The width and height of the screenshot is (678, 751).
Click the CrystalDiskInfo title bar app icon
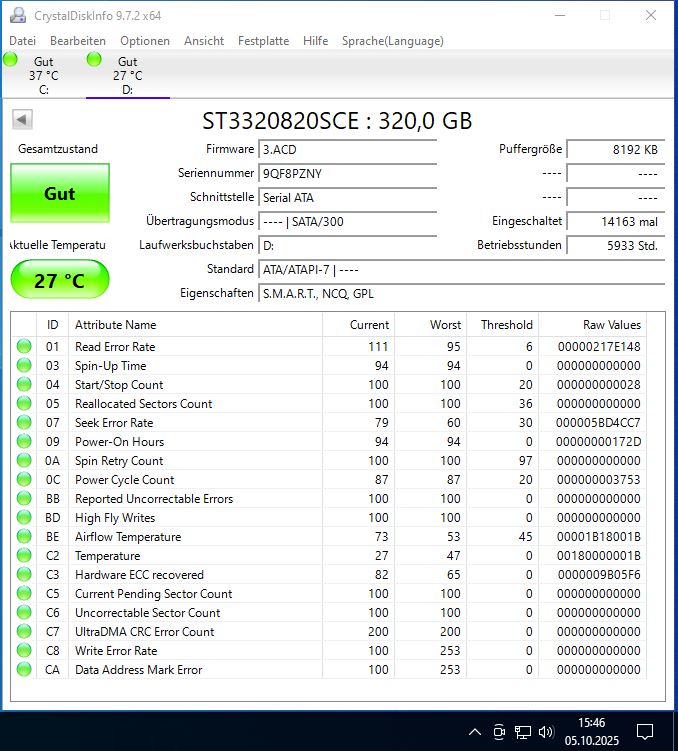point(18,15)
